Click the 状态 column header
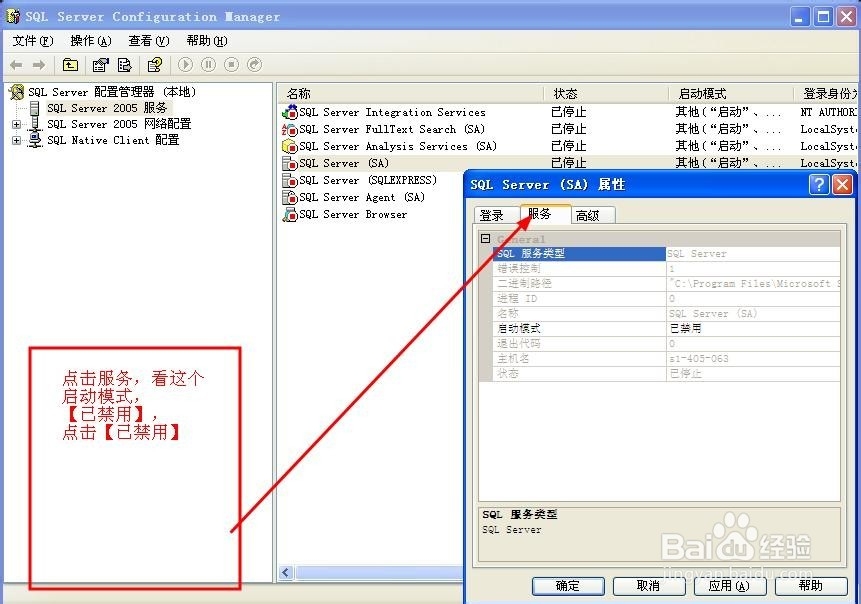Screen dimensions: 861x604 tap(606, 94)
